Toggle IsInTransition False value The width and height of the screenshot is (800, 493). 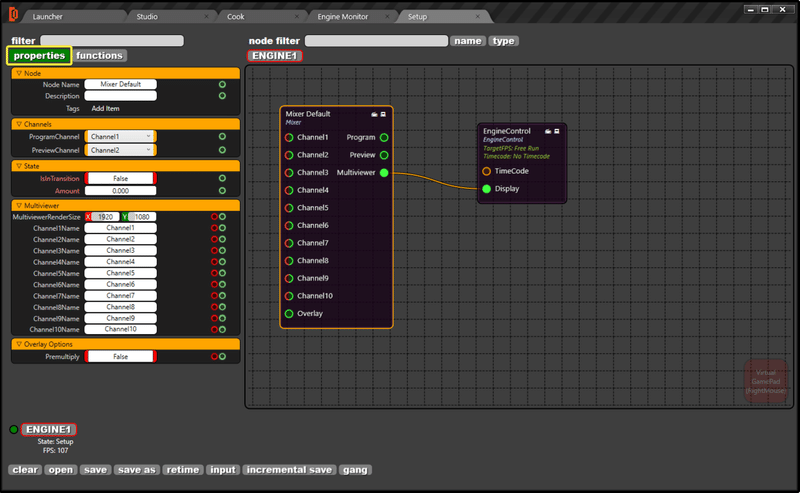(x=120, y=178)
